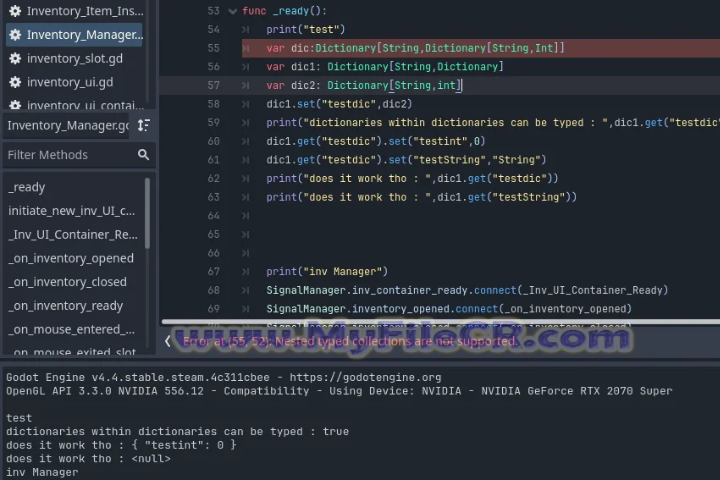Click the print("inv Manager") line
720x480 pixels.
click(x=327, y=271)
